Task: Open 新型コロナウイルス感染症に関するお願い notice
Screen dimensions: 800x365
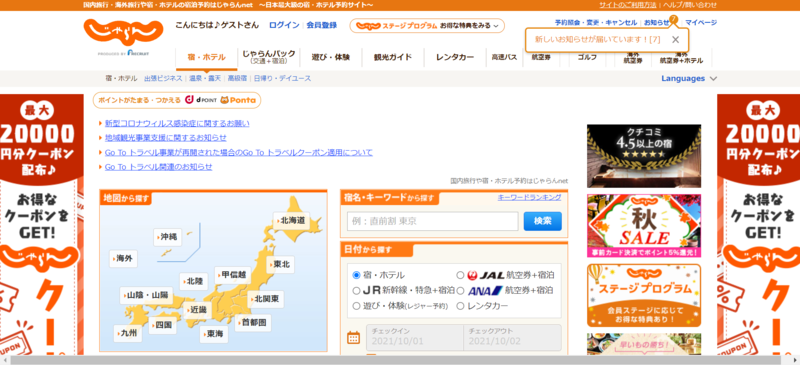Action: click(177, 124)
